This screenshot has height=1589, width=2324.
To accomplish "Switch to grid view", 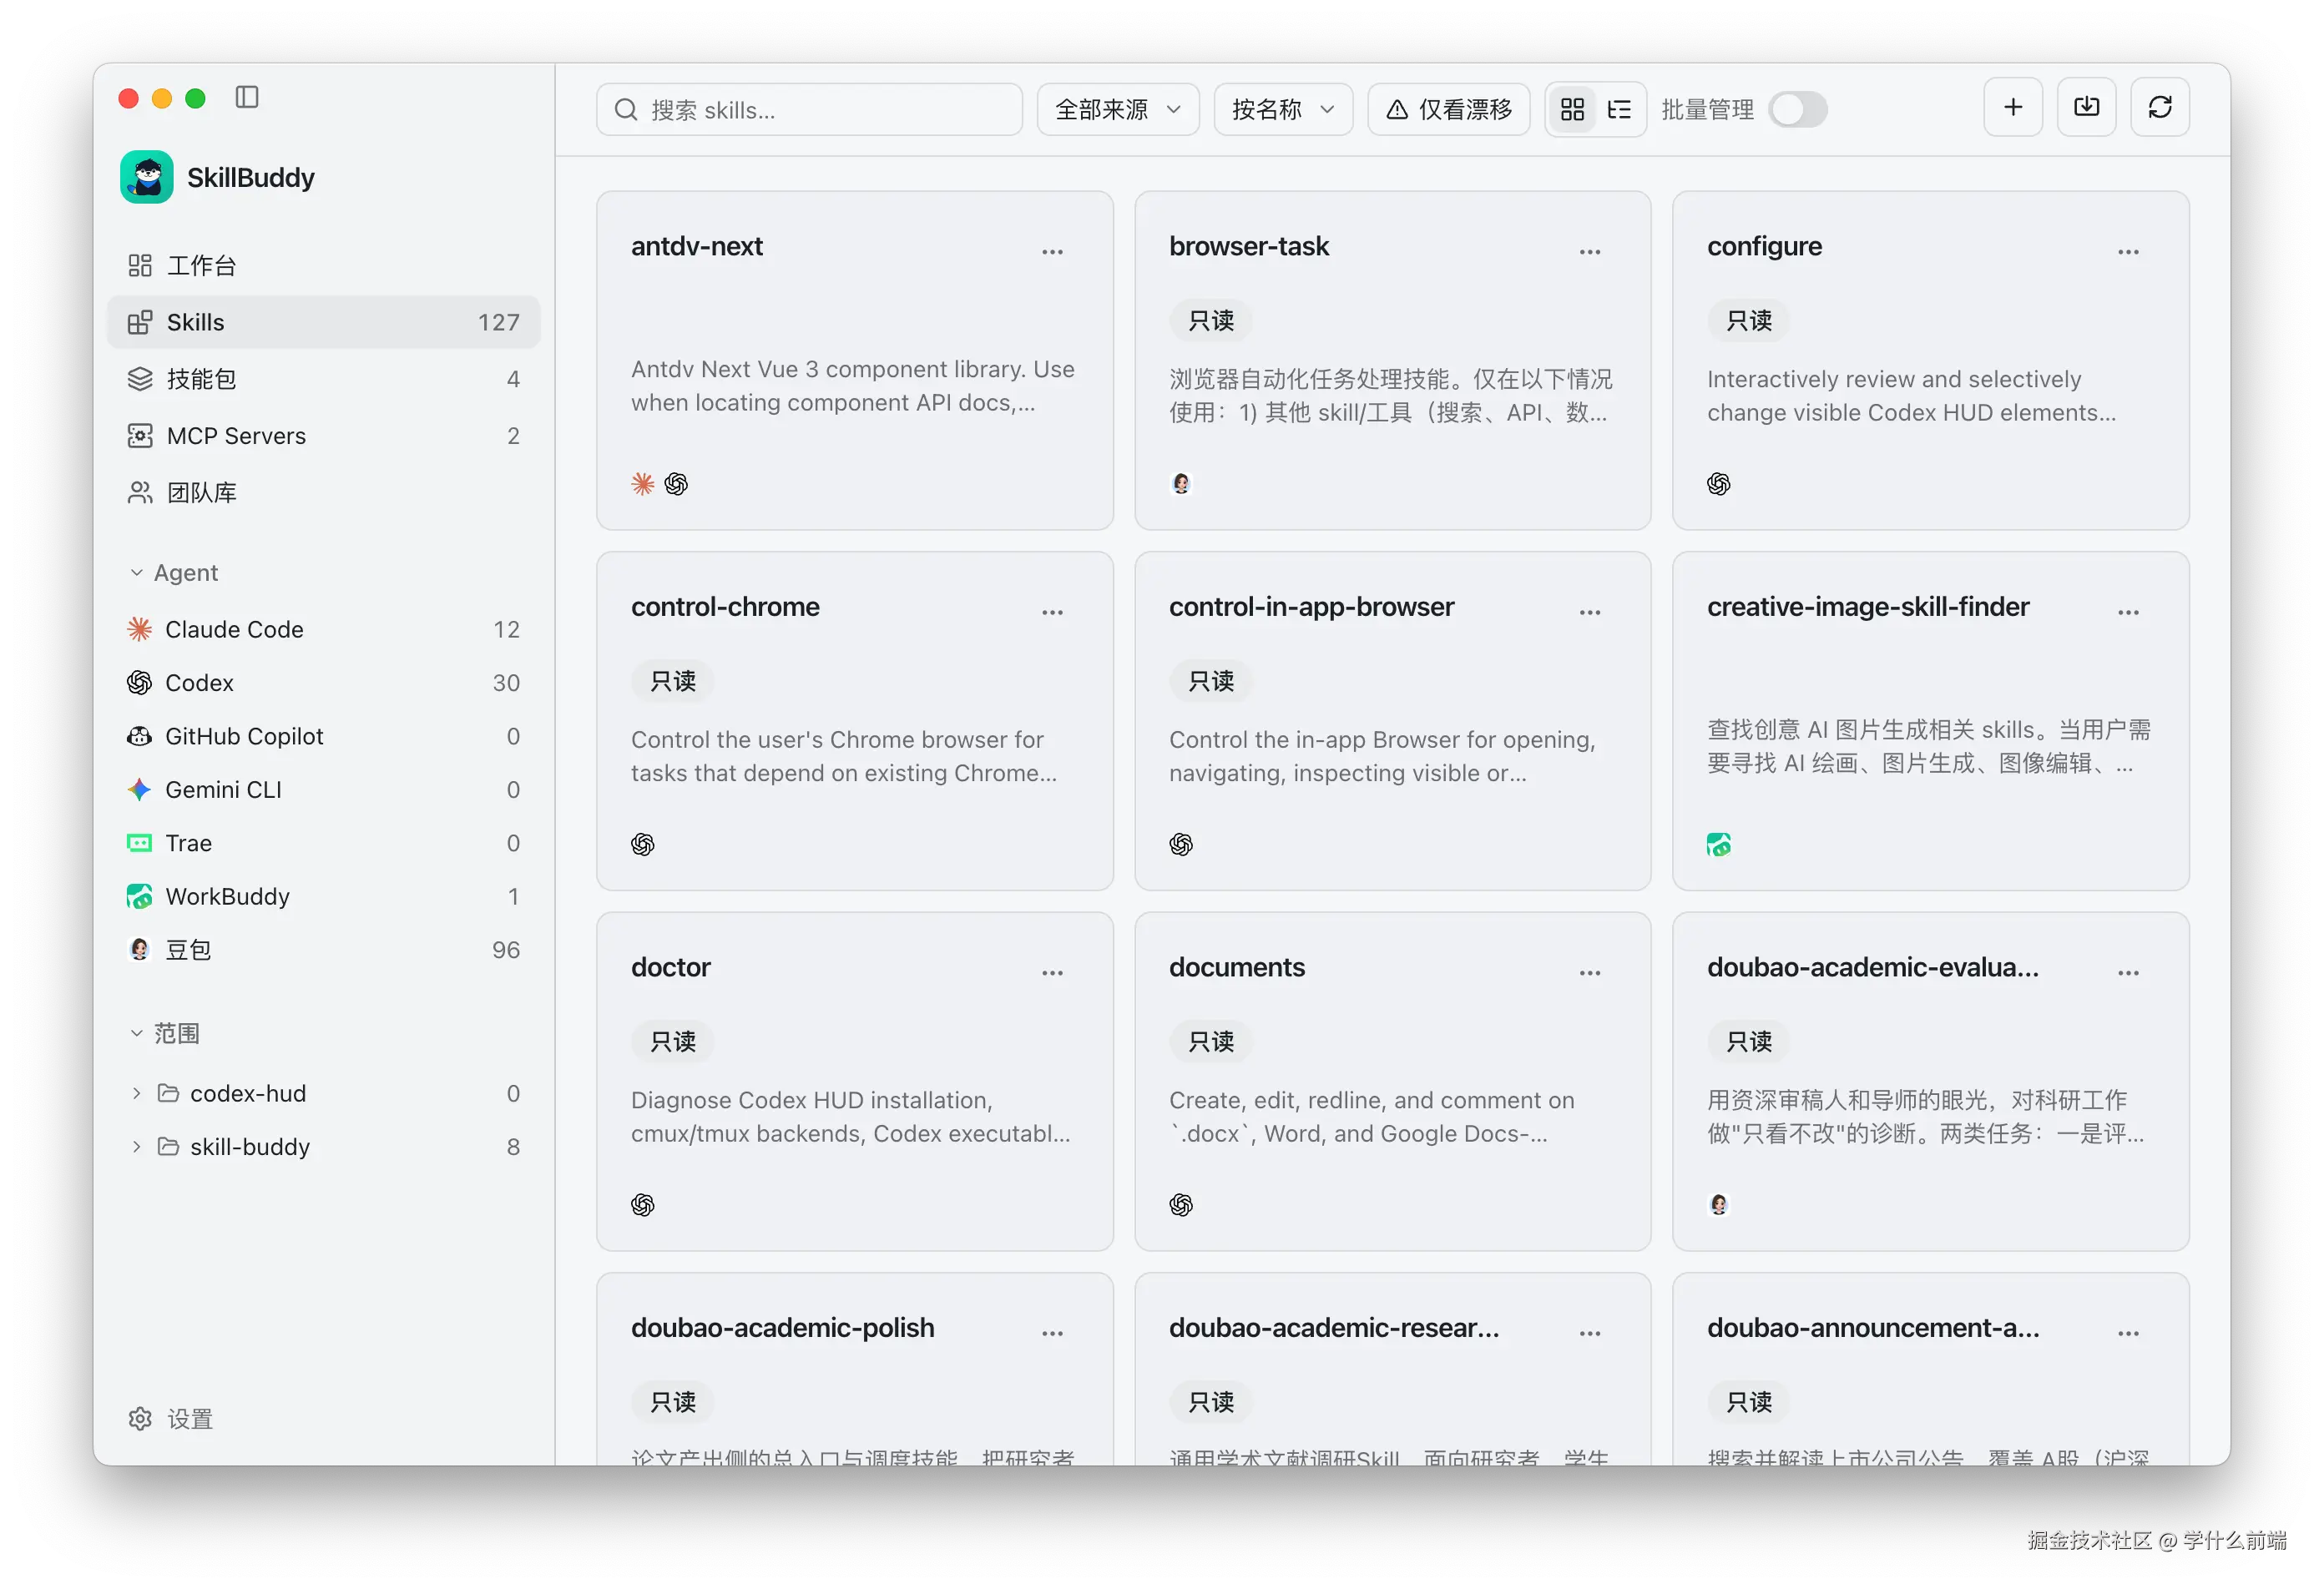I will click(1572, 109).
